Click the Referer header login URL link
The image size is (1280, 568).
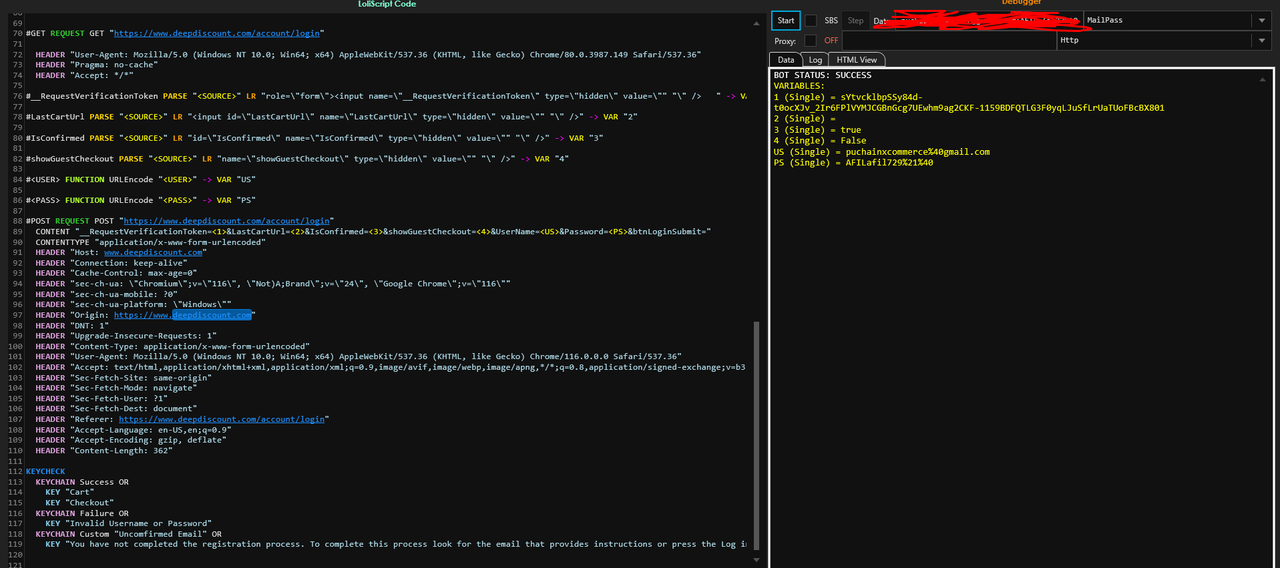tap(221, 419)
